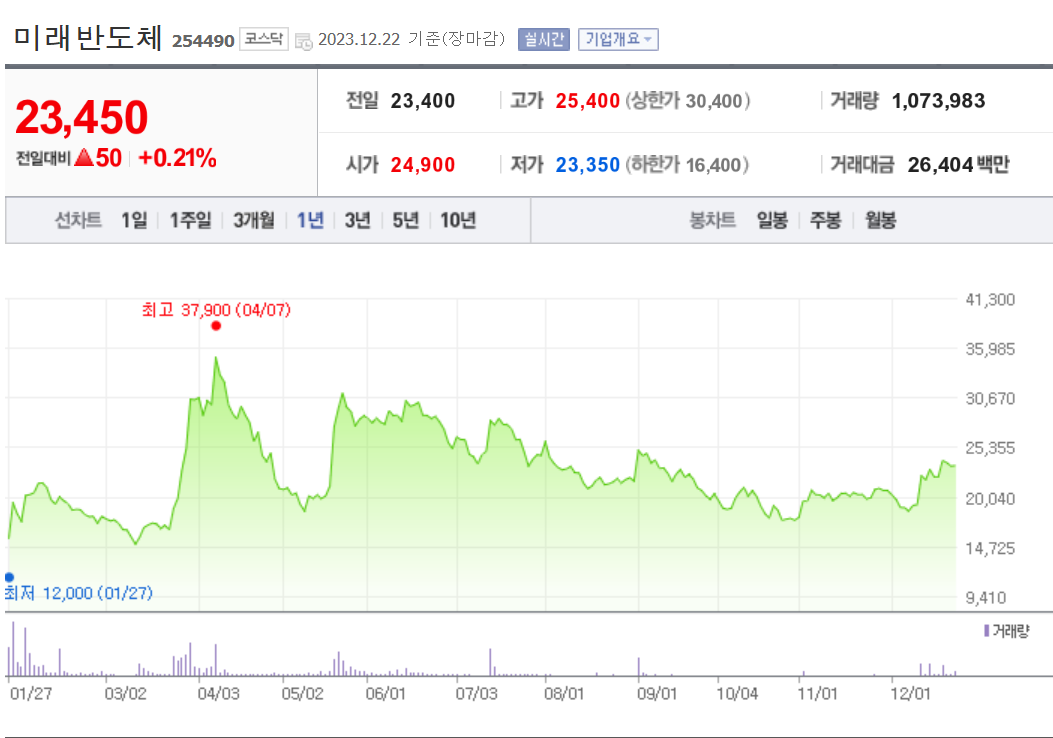Click the red up-triangle change icon
The height and width of the screenshot is (738, 1053).
coord(84,158)
